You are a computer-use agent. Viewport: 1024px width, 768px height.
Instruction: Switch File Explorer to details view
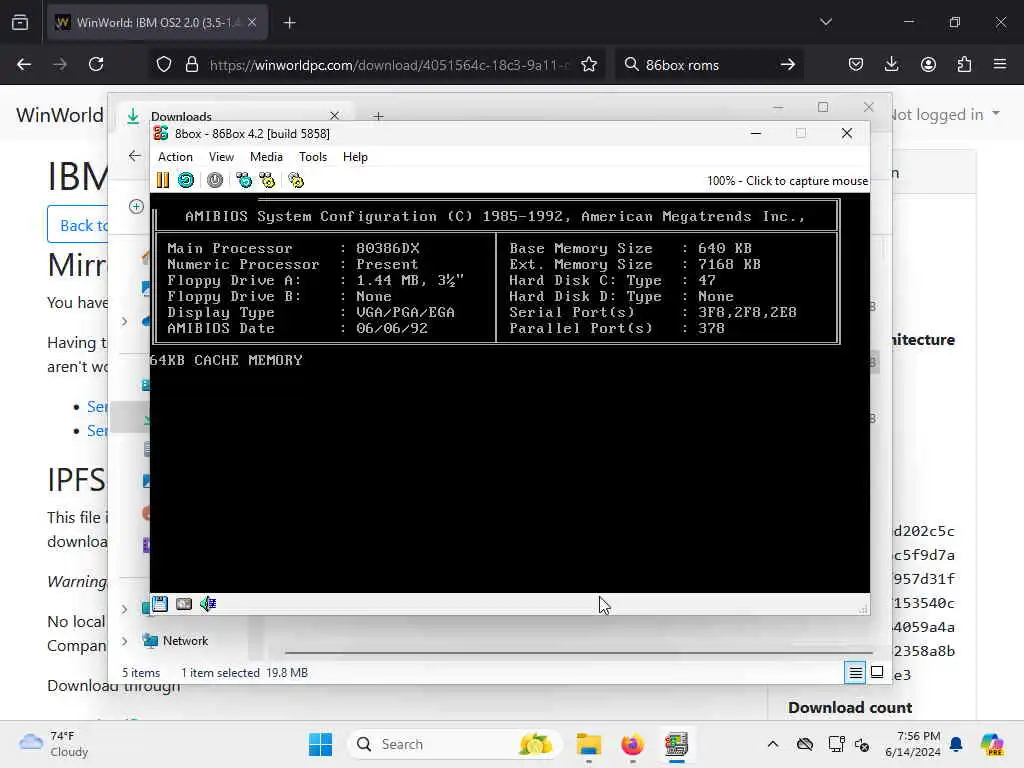(855, 673)
